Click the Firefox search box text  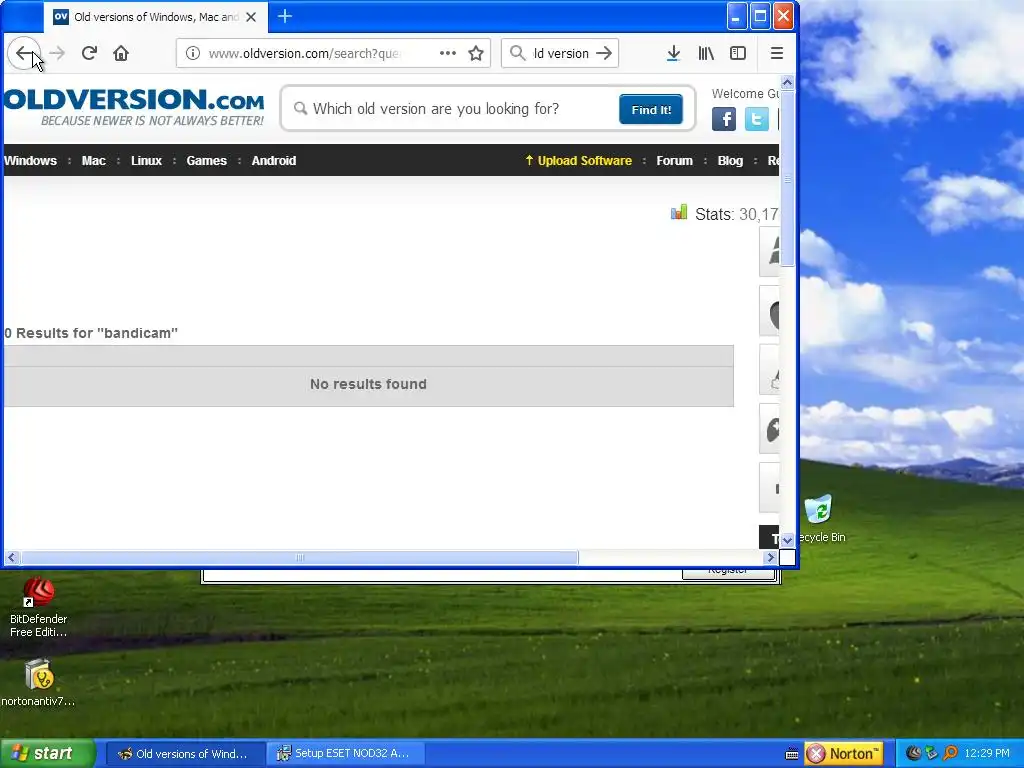click(561, 54)
